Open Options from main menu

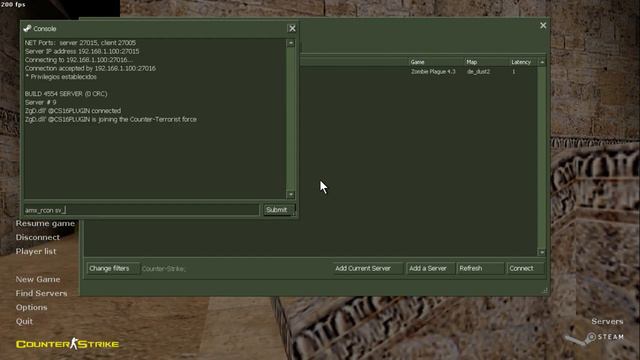[31, 307]
